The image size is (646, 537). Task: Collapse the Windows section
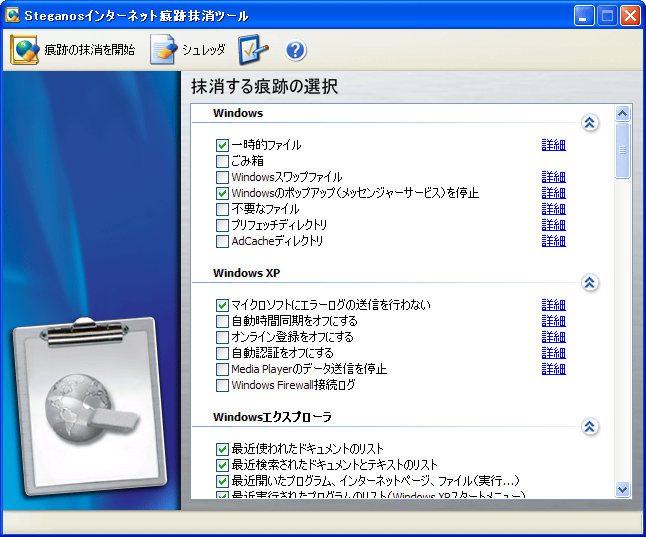coord(590,122)
